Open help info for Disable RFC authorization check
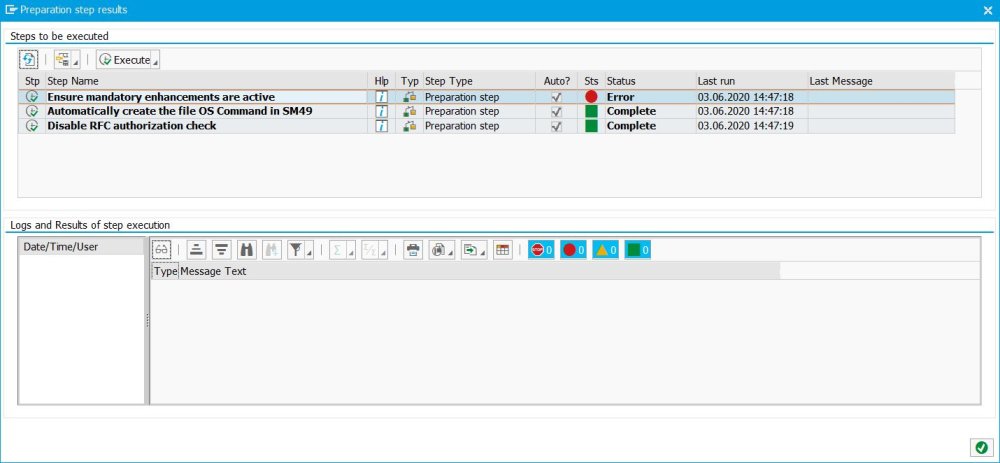1000x463 pixels. click(381, 126)
